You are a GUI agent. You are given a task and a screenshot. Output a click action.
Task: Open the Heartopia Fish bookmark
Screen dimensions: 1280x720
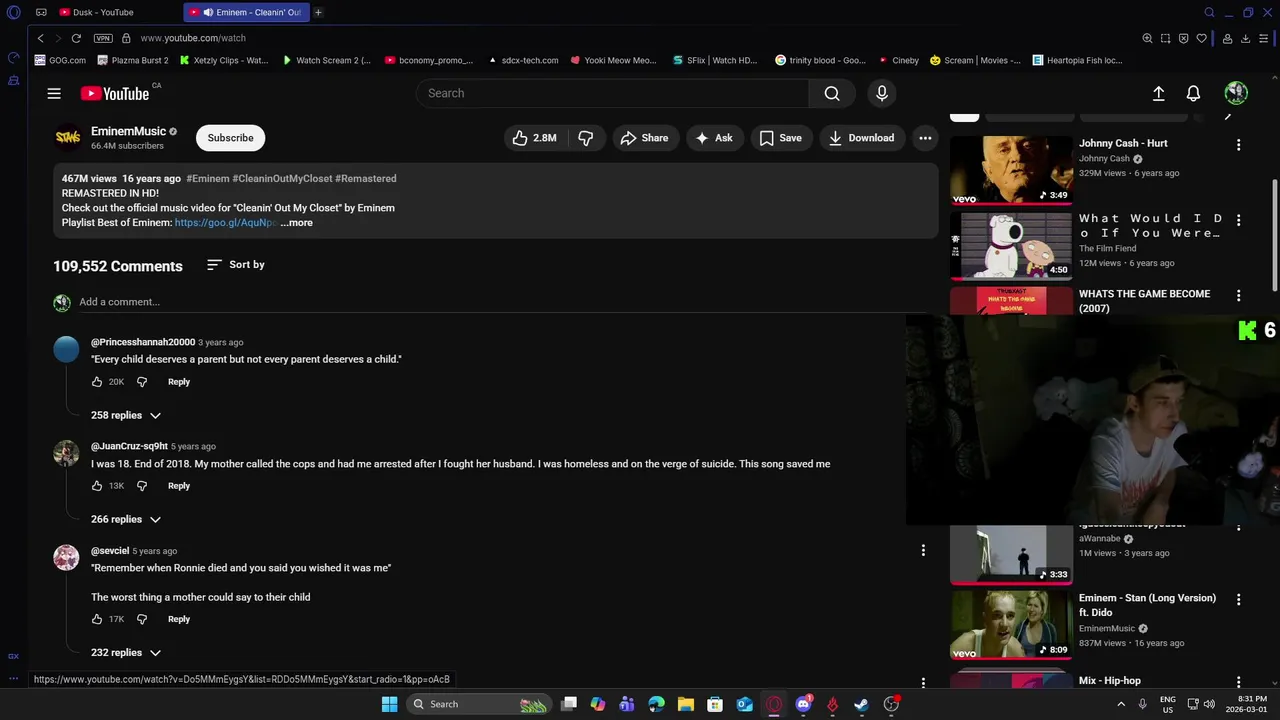point(1077,60)
